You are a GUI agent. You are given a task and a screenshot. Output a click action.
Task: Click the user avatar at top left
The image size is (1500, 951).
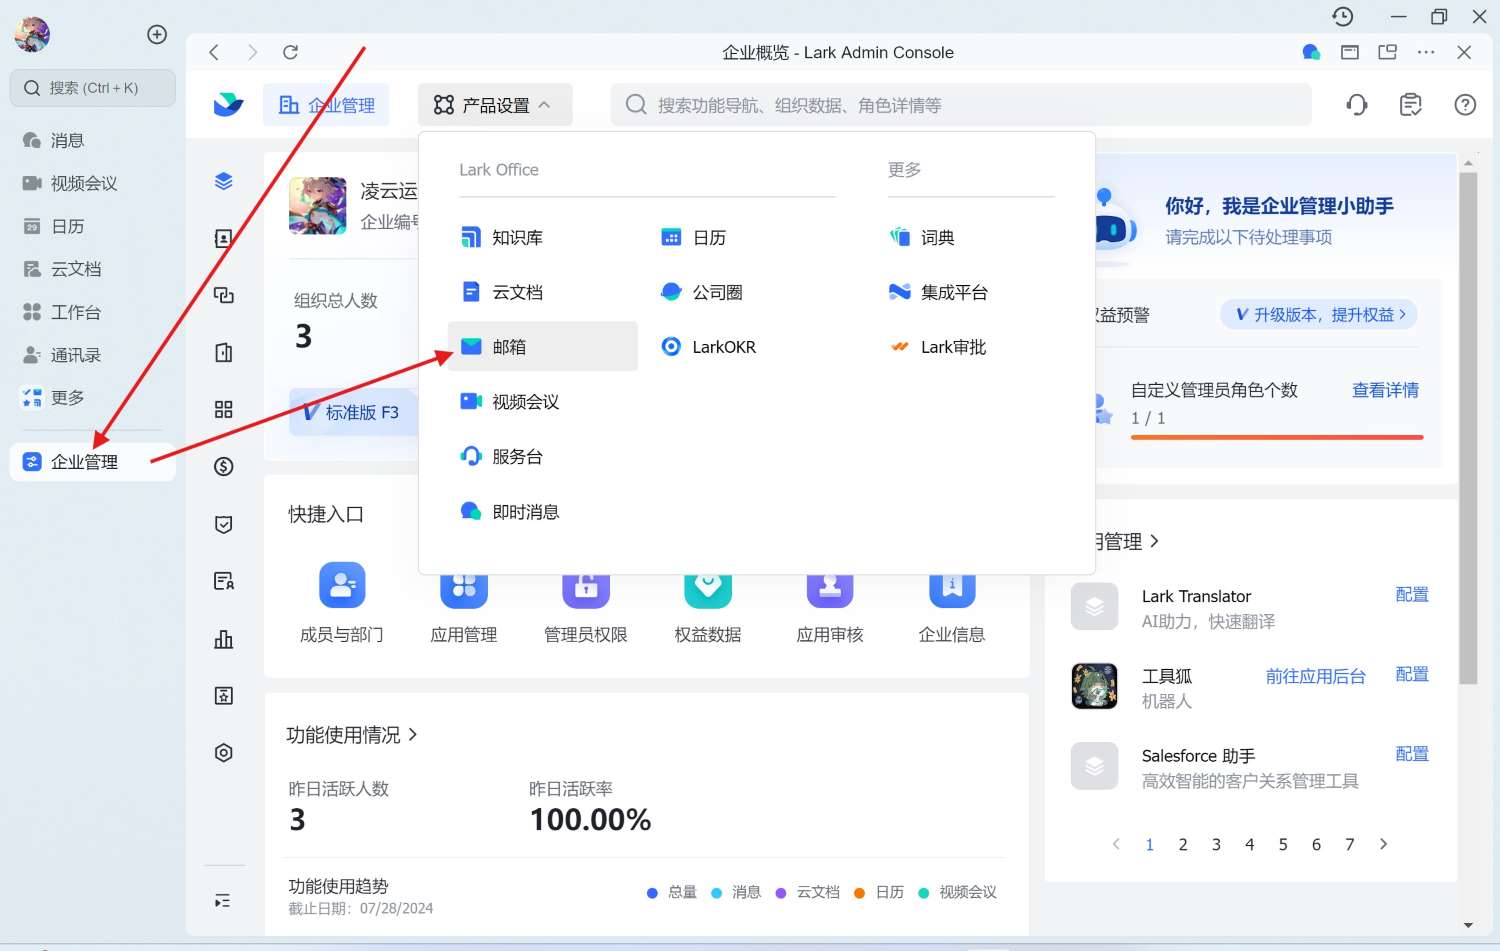[x=32, y=34]
